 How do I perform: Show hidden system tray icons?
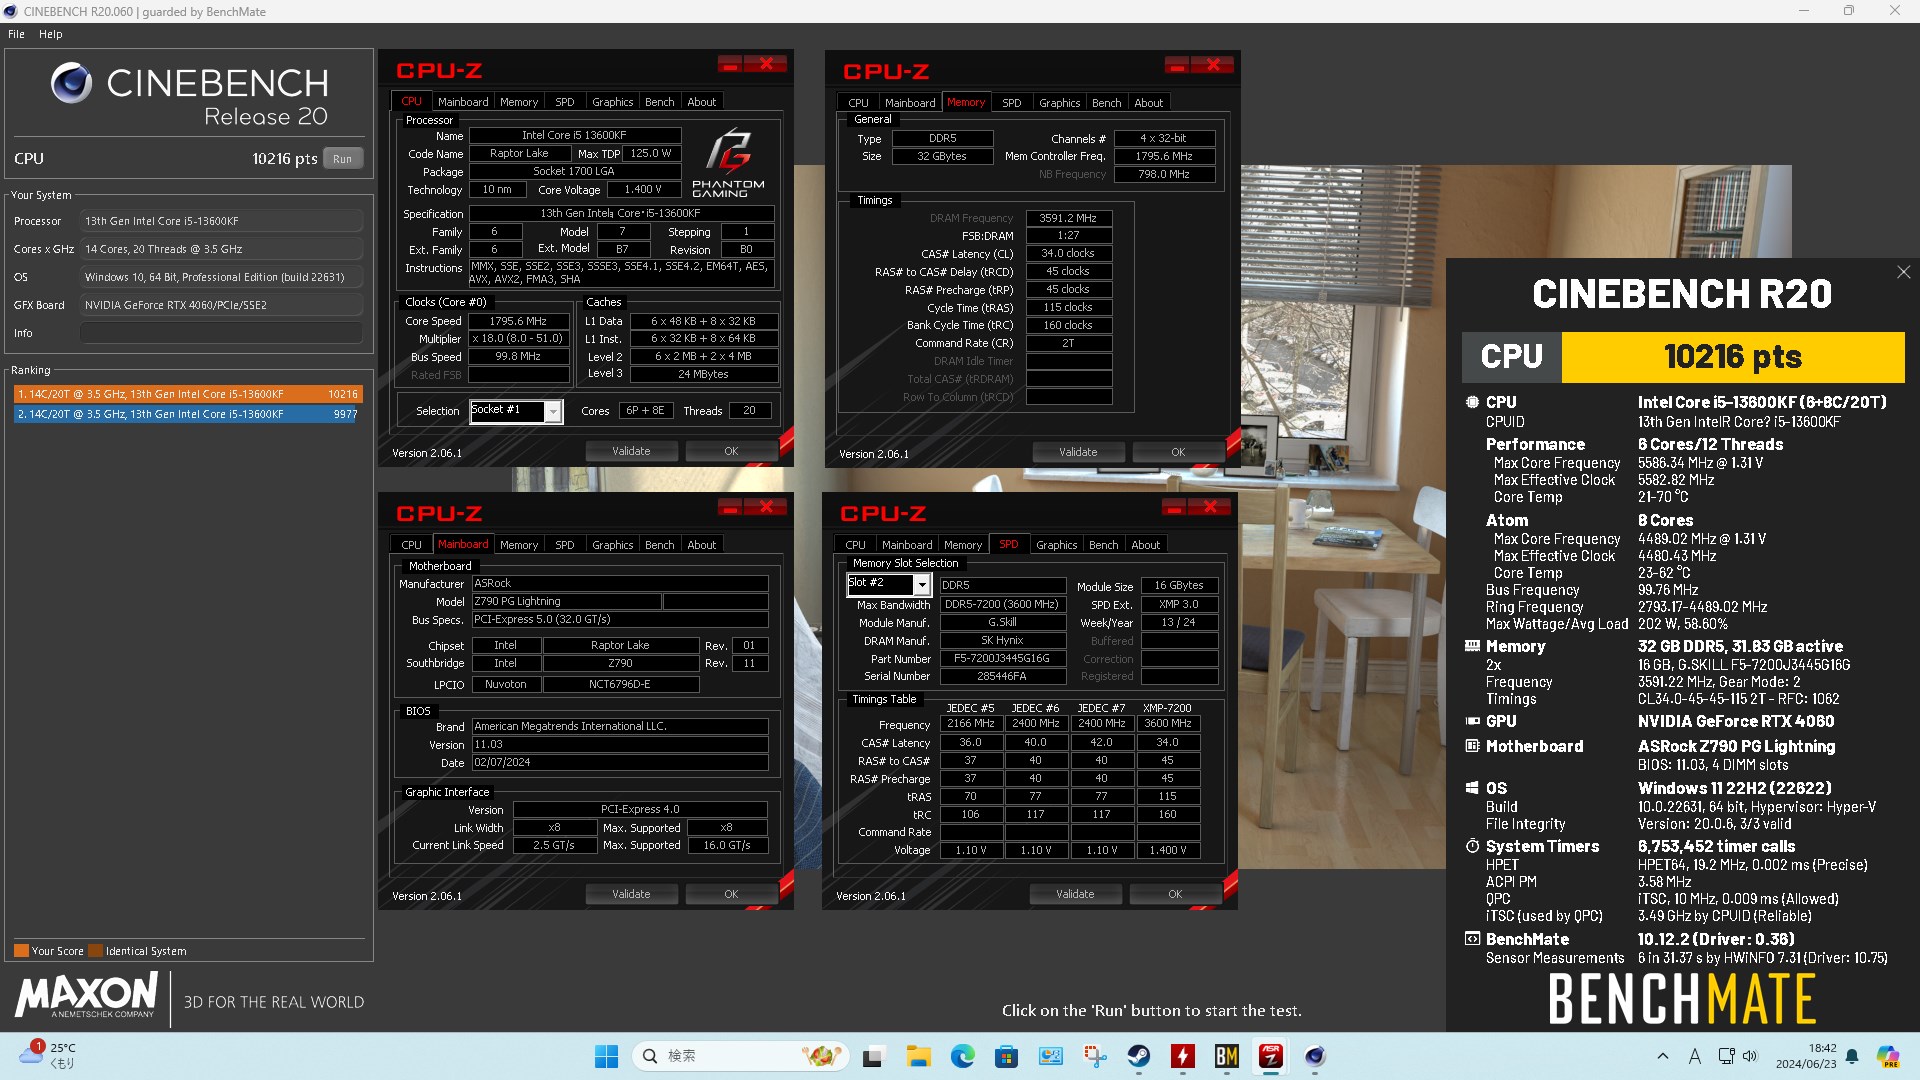tap(1662, 1056)
